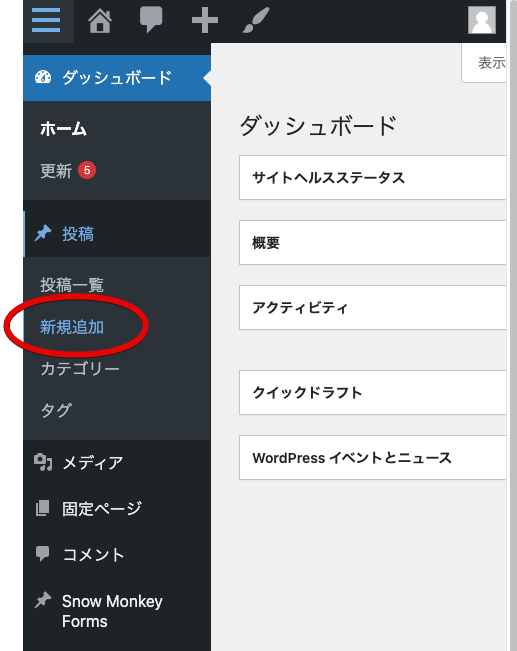Viewport: 517px width, 651px height.
Task: Click 更新 with badge 5
Action: 68,171
